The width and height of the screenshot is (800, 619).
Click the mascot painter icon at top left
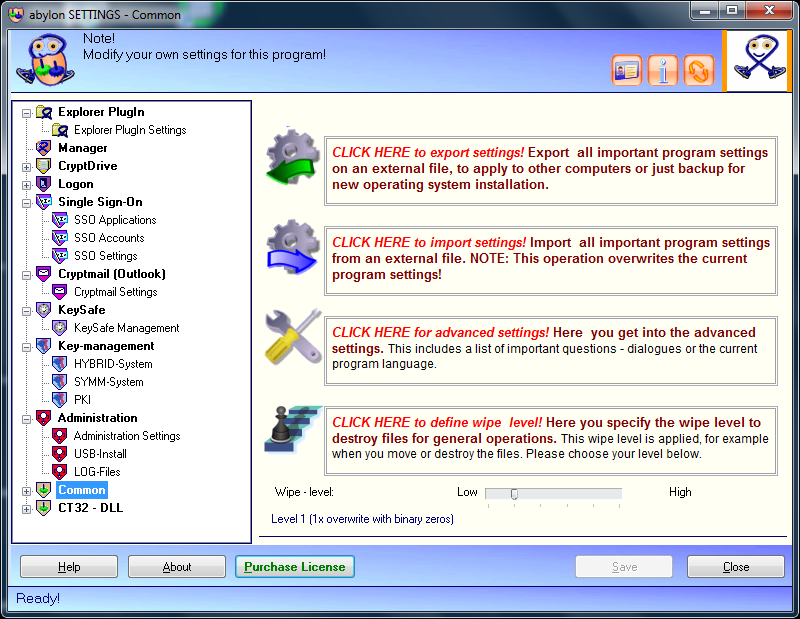click(46, 60)
